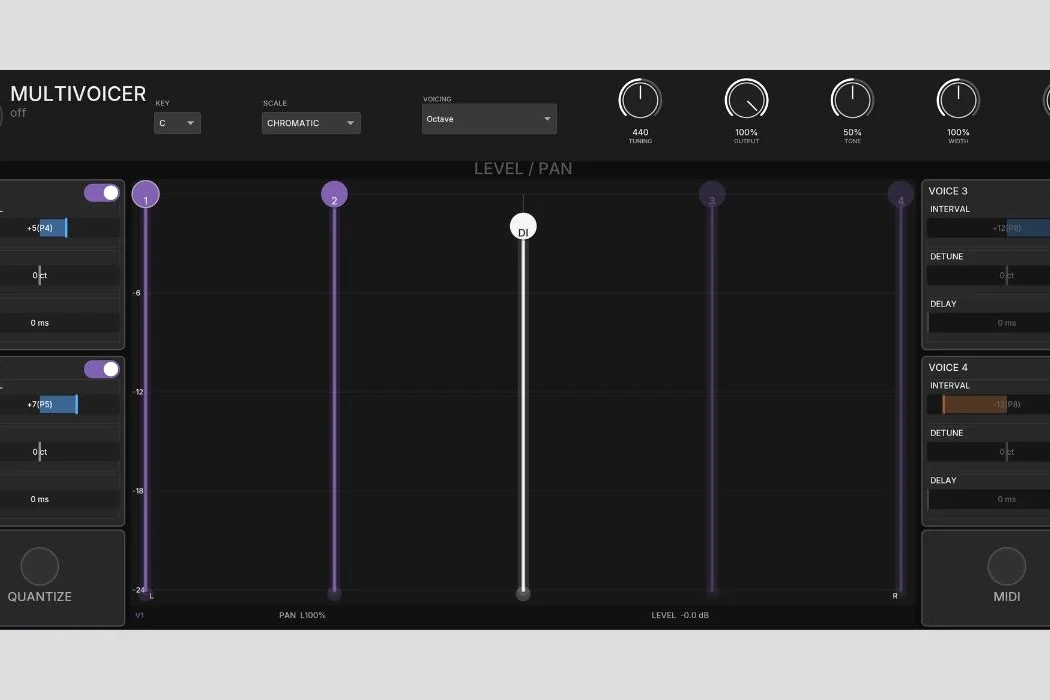The width and height of the screenshot is (1050, 700).
Task: Select the dimmed voice 3 handle
Action: (x=712, y=195)
